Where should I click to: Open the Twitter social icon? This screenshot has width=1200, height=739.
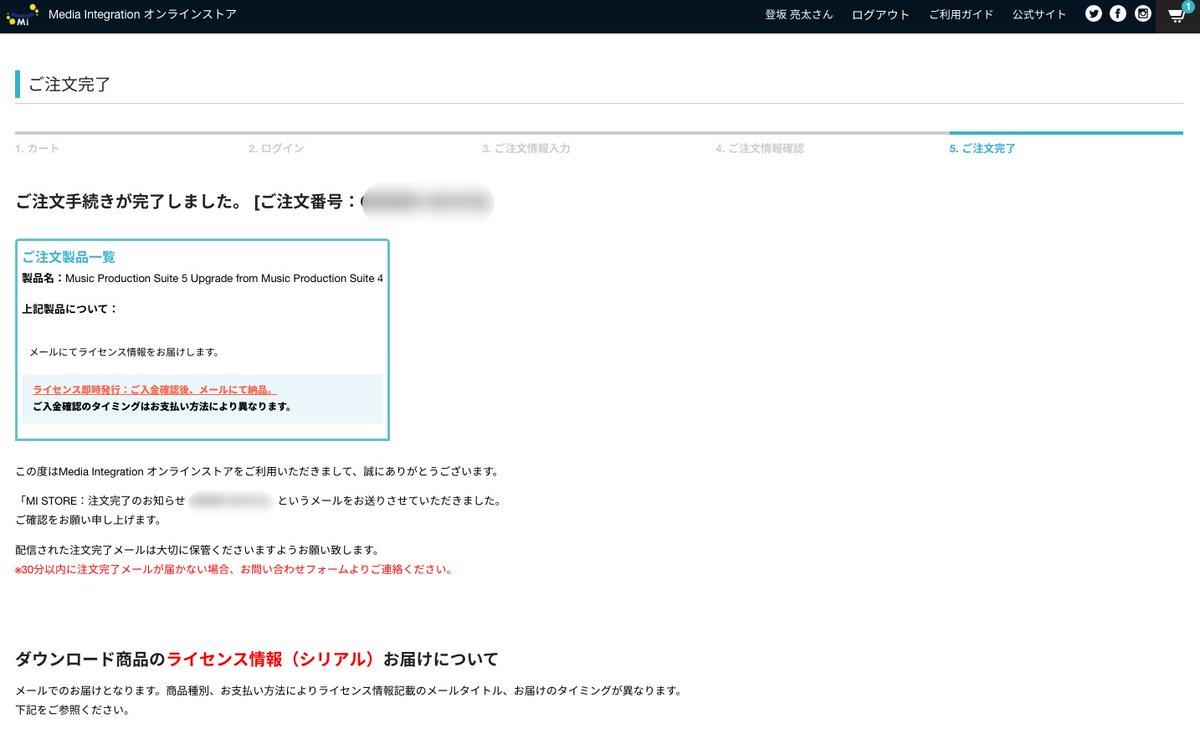coord(1093,14)
